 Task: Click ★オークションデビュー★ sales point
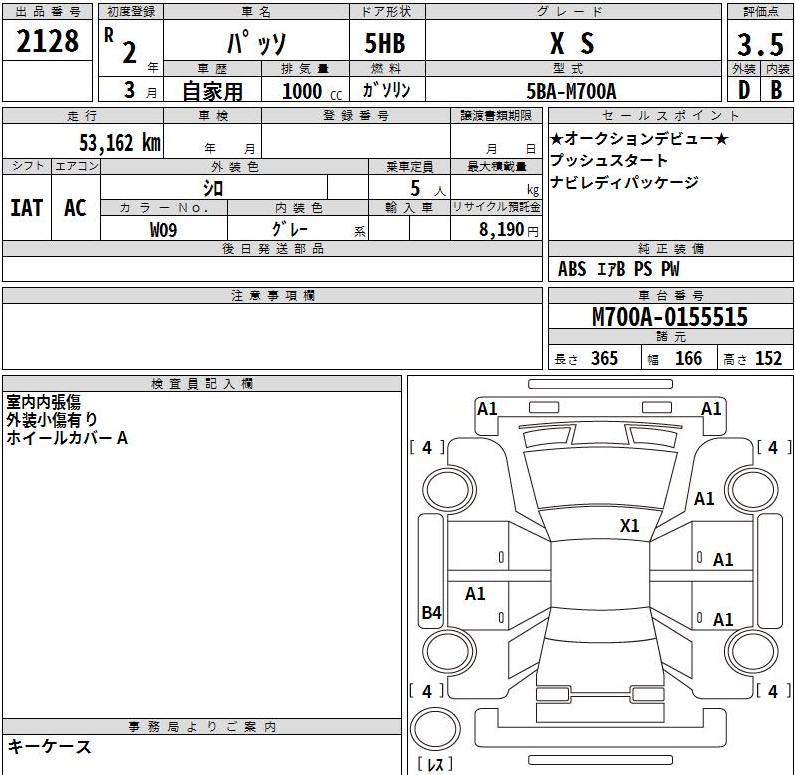(x=639, y=138)
